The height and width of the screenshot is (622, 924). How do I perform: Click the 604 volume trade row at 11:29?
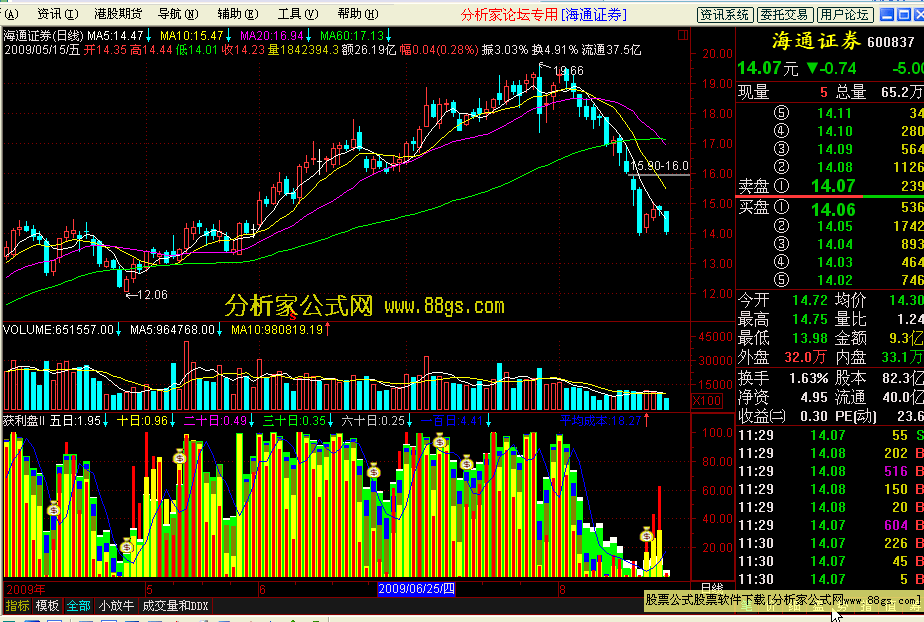pyautogui.click(x=831, y=525)
